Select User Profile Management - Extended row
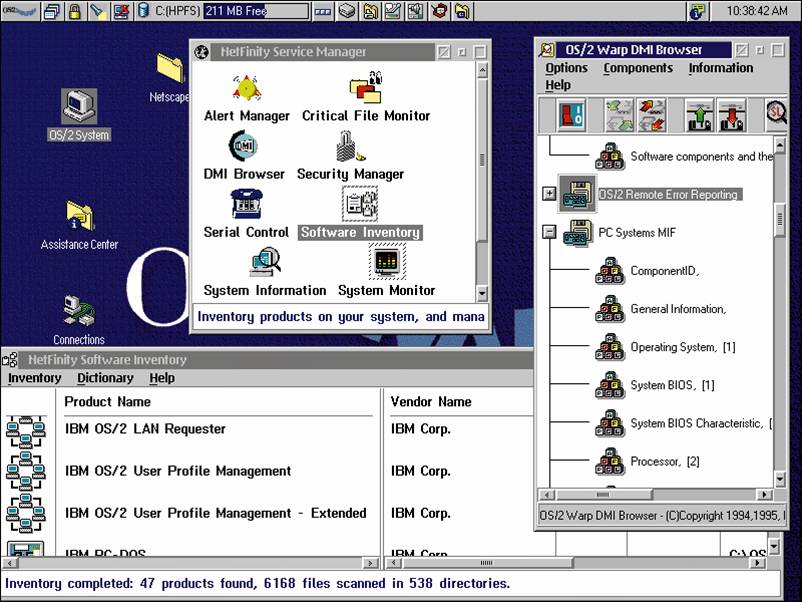Screen dimensions: 802x602 [x=215, y=513]
